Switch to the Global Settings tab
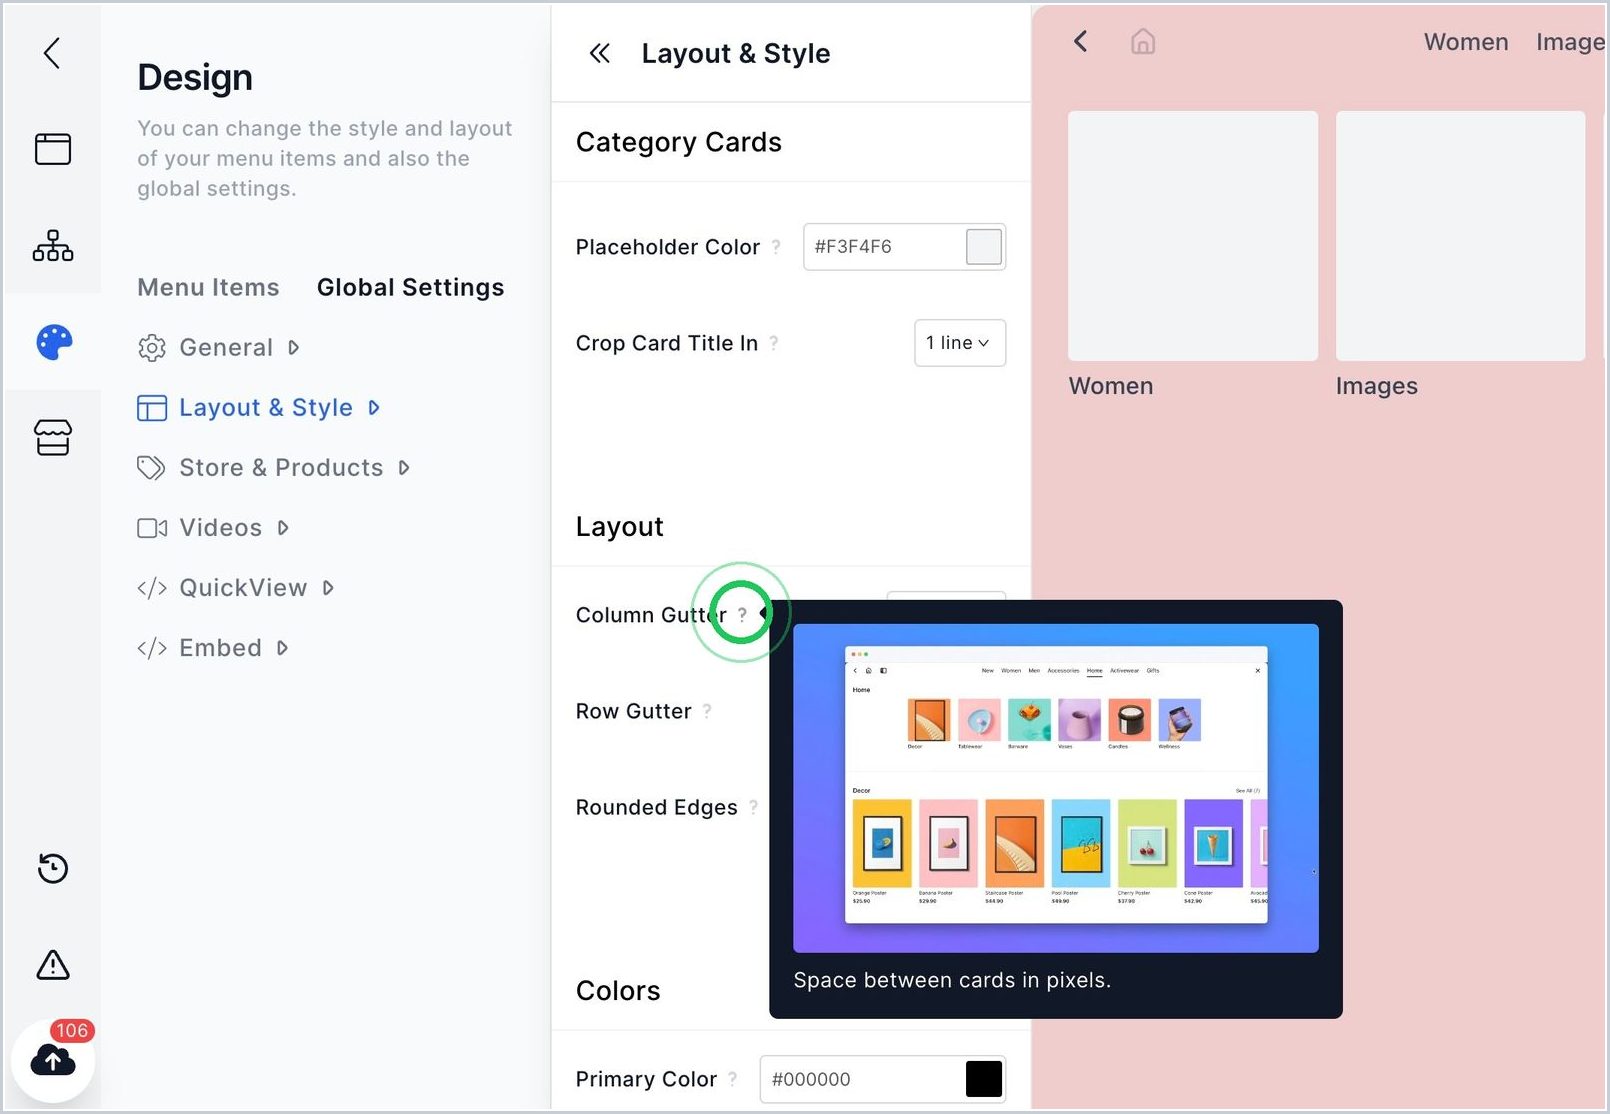This screenshot has width=1610, height=1114. pos(410,287)
